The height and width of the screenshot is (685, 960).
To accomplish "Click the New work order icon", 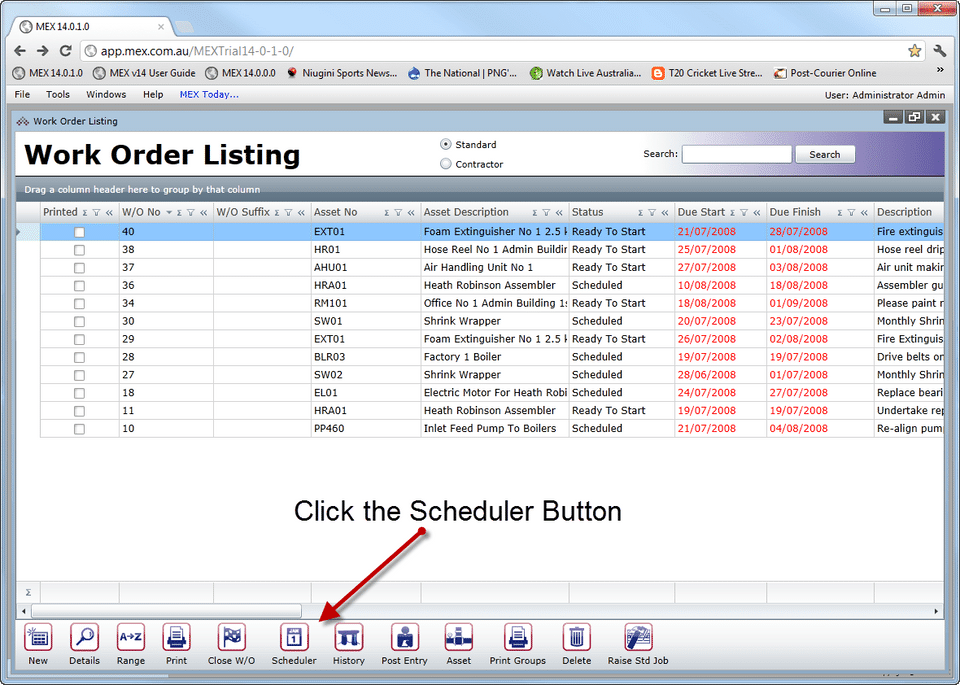I will [38, 638].
